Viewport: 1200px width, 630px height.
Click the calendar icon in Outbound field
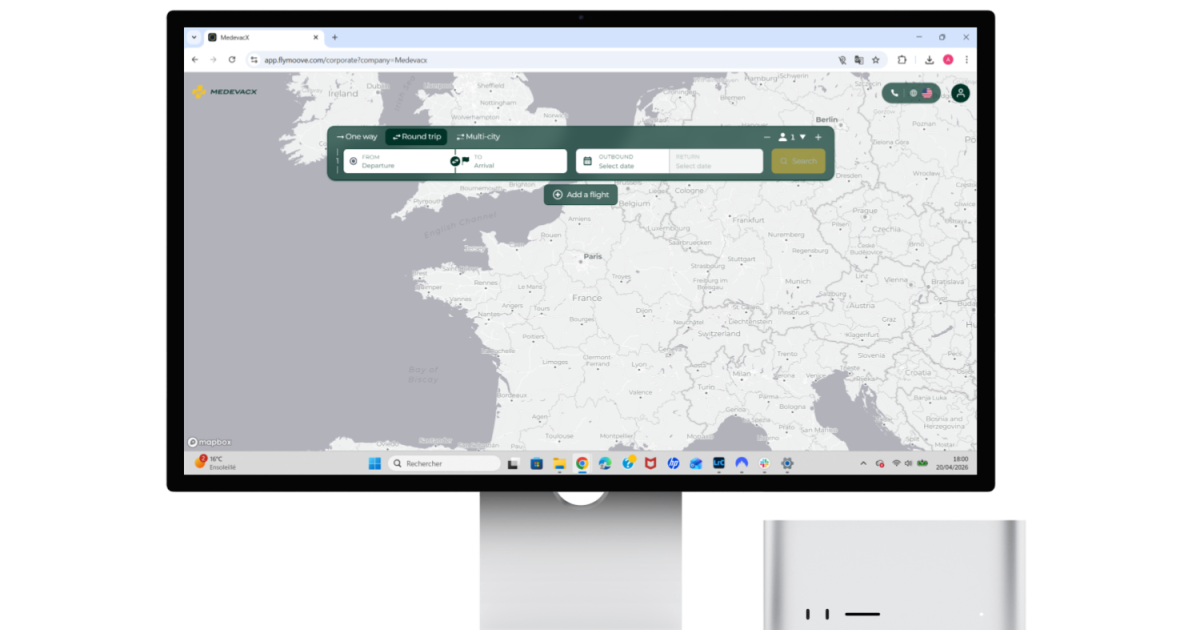coord(586,160)
